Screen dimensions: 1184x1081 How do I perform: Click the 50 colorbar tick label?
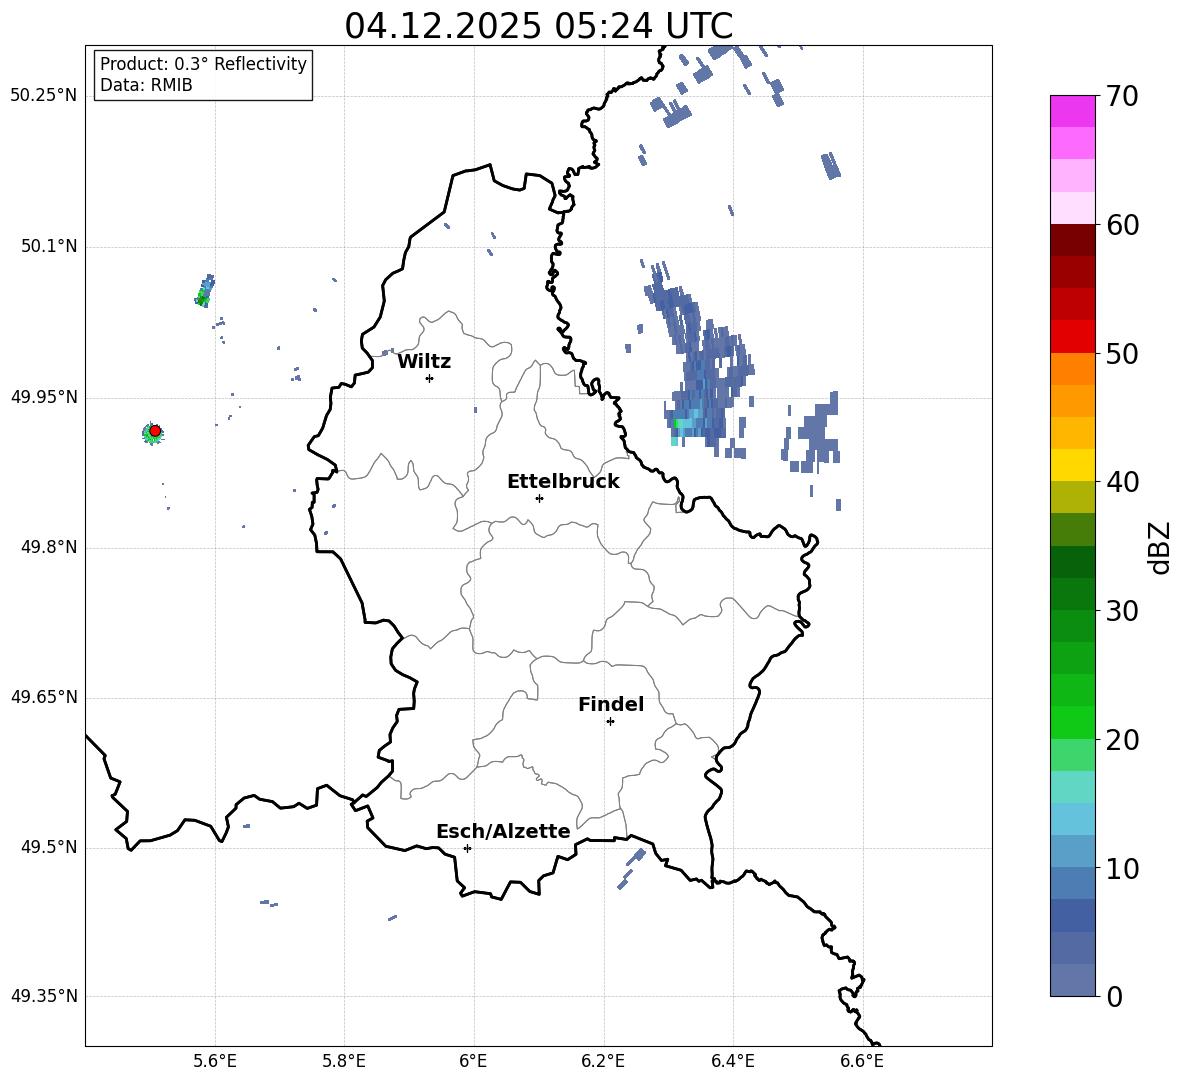click(x=1122, y=353)
